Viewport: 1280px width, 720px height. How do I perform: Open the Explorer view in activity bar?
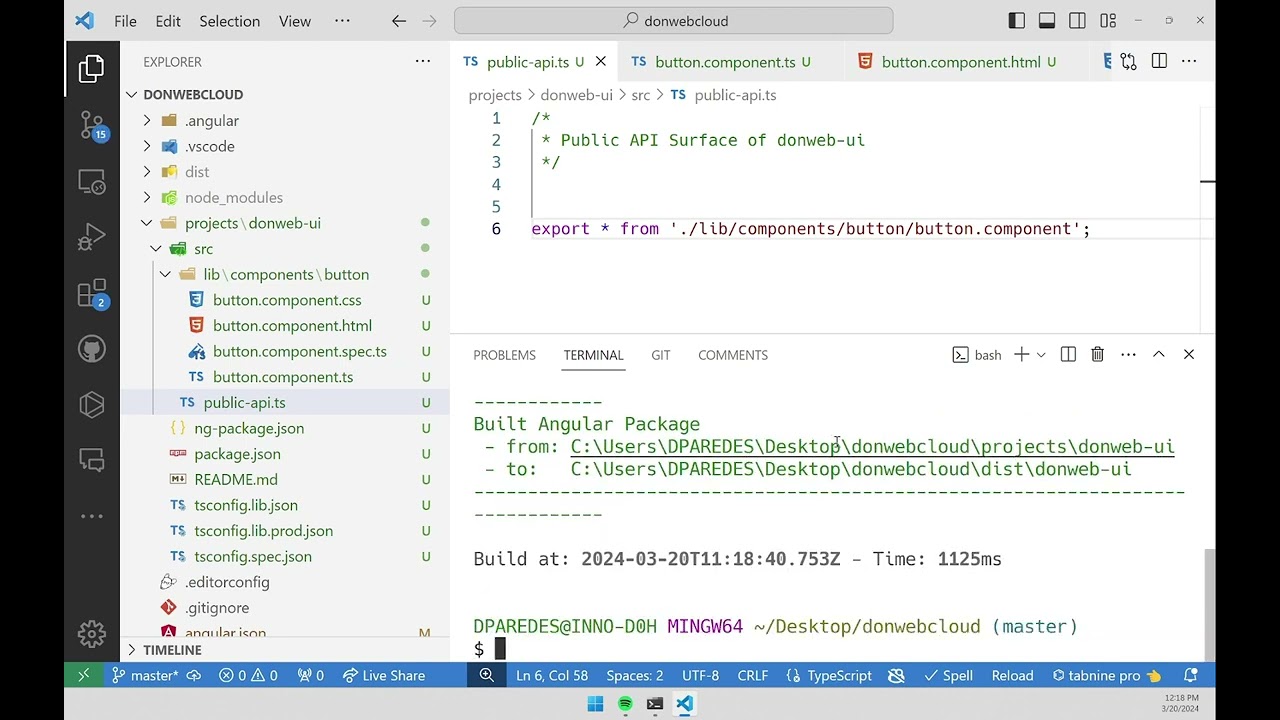pyautogui.click(x=91, y=68)
